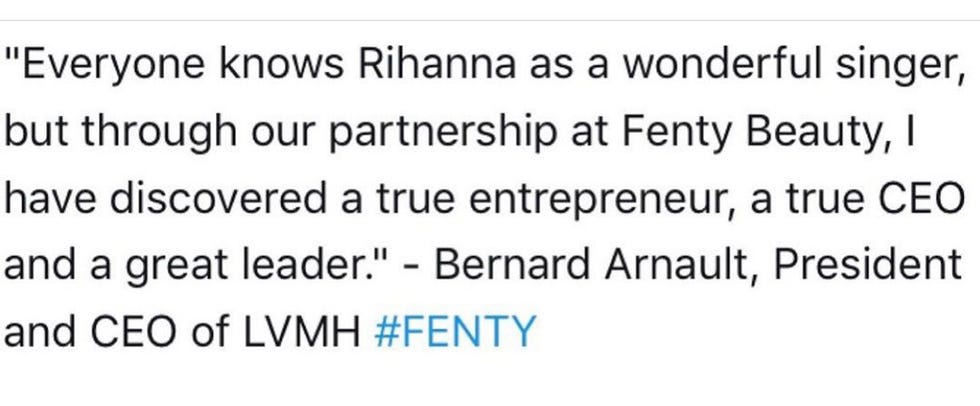Click the CEO text before of LVMH
Screen dimensions: 980x406
pyautogui.click(x=134, y=332)
